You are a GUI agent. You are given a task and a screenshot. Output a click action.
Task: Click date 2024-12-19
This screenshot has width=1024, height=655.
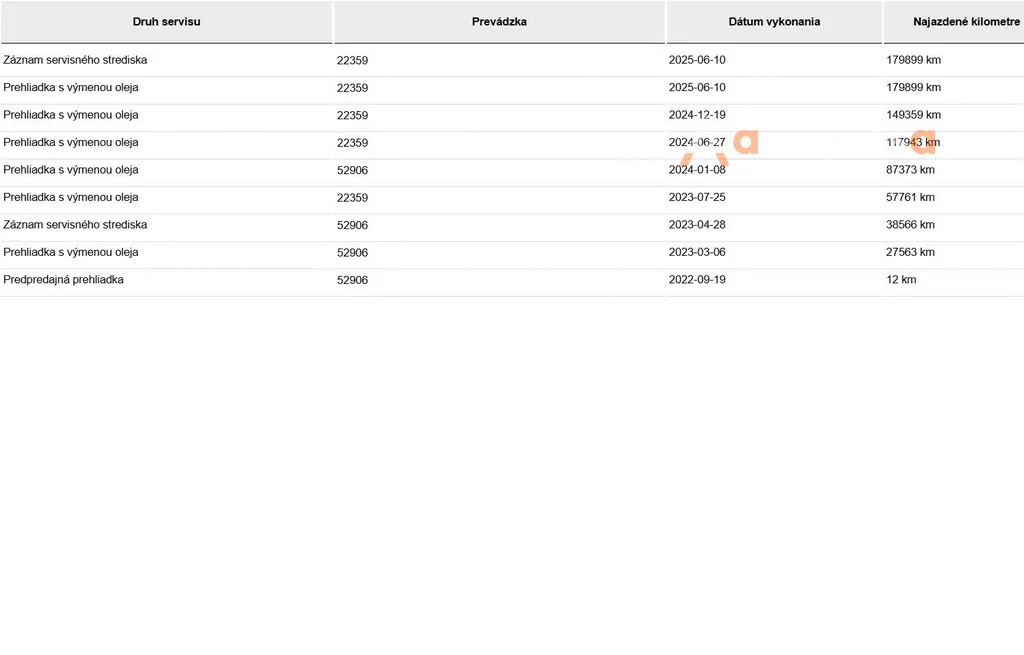coord(697,115)
